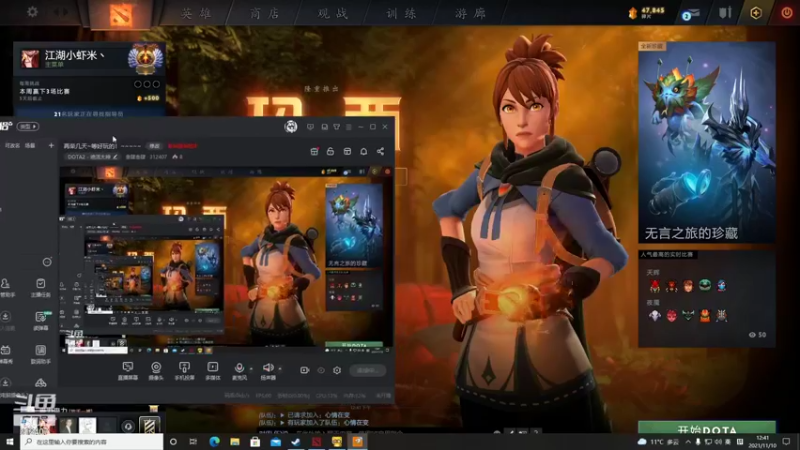Open File Explorer from taskbar
The height and width of the screenshot is (450, 800).
pyautogui.click(x=235, y=442)
